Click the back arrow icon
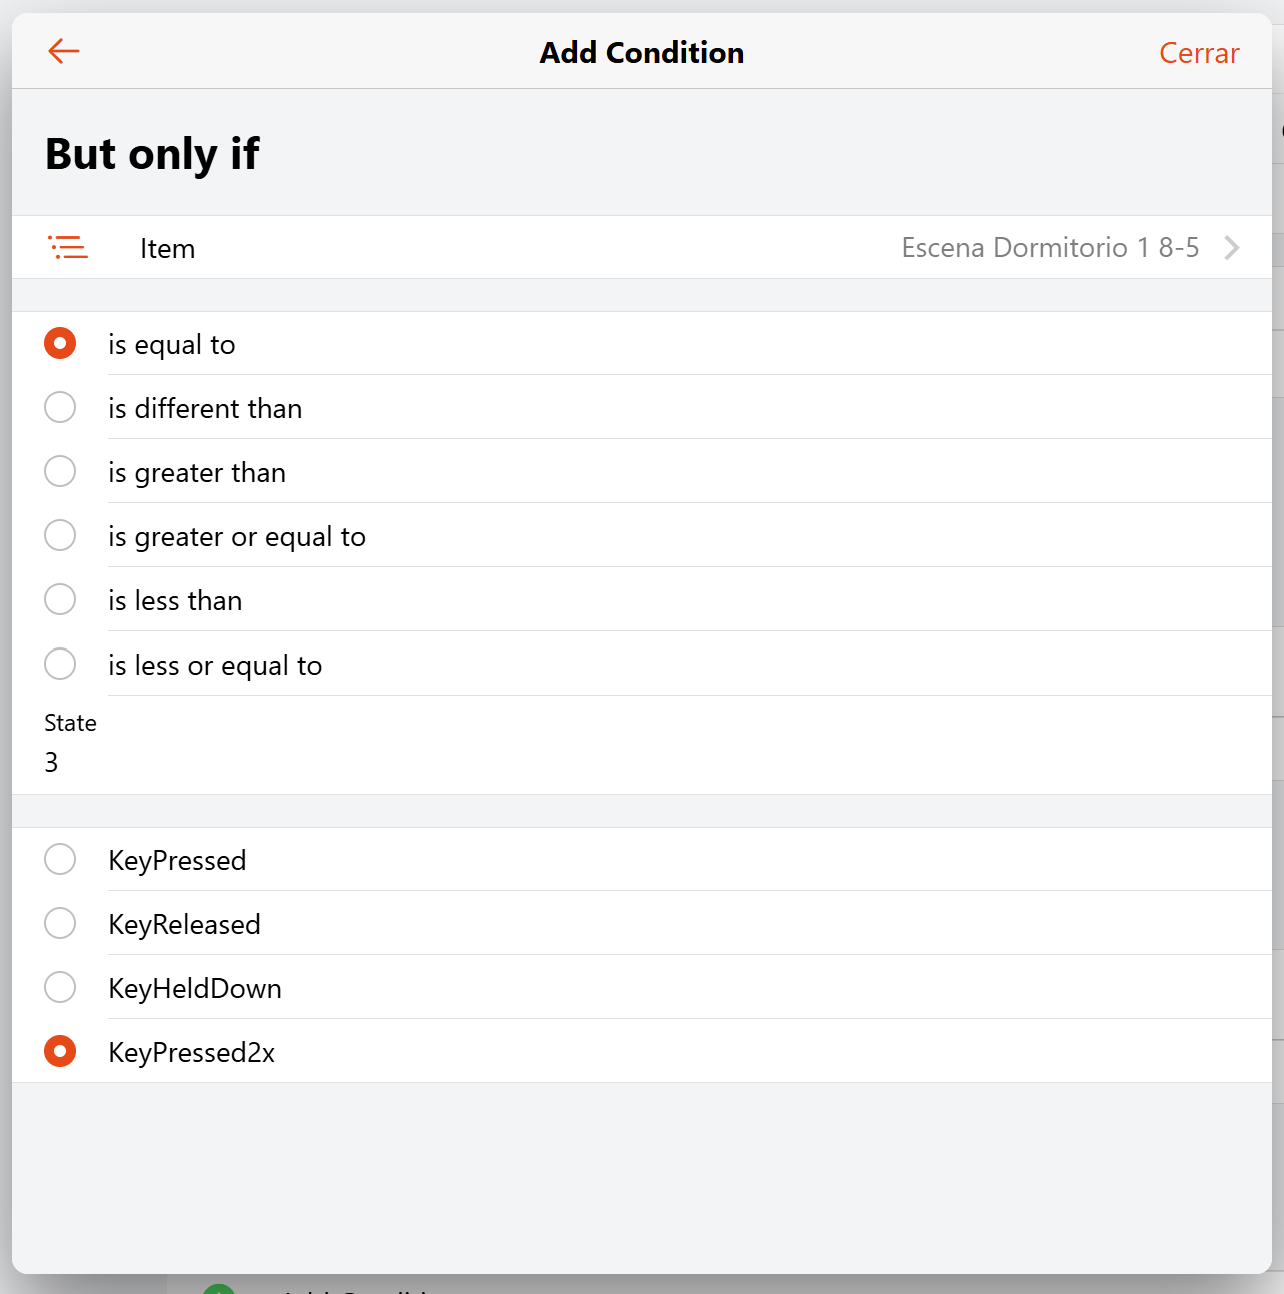 (x=63, y=51)
